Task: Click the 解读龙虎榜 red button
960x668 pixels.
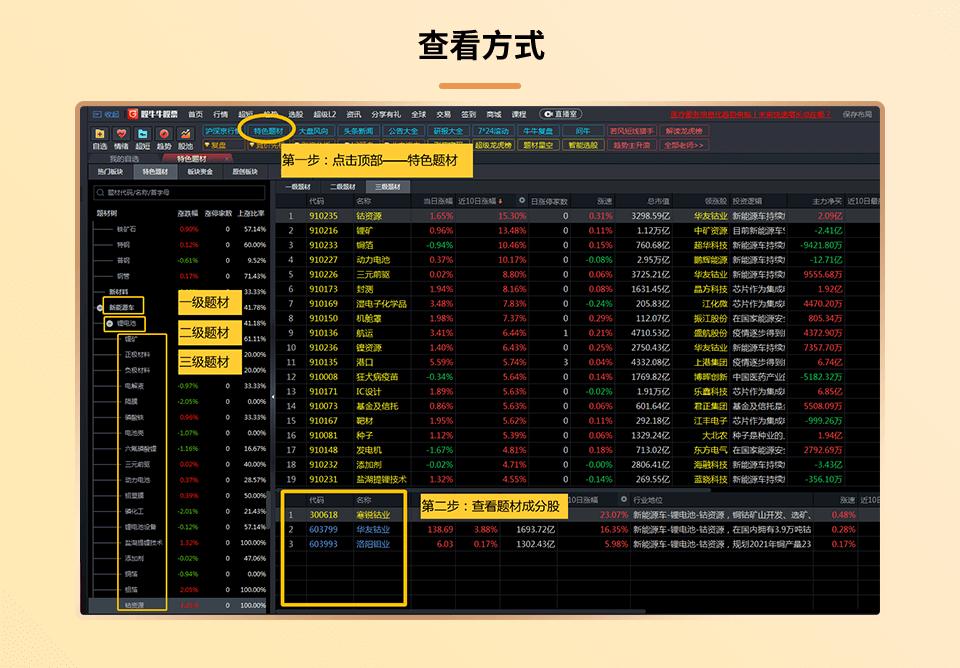Action: point(684,131)
